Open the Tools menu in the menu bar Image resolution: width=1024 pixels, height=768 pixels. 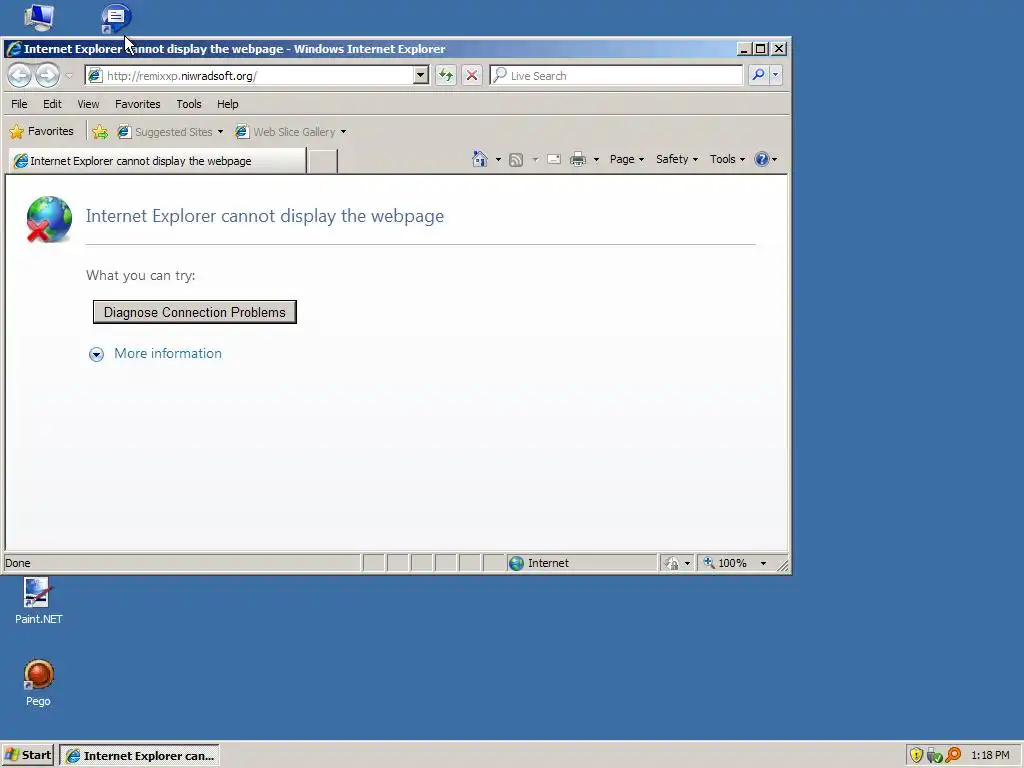click(x=189, y=104)
